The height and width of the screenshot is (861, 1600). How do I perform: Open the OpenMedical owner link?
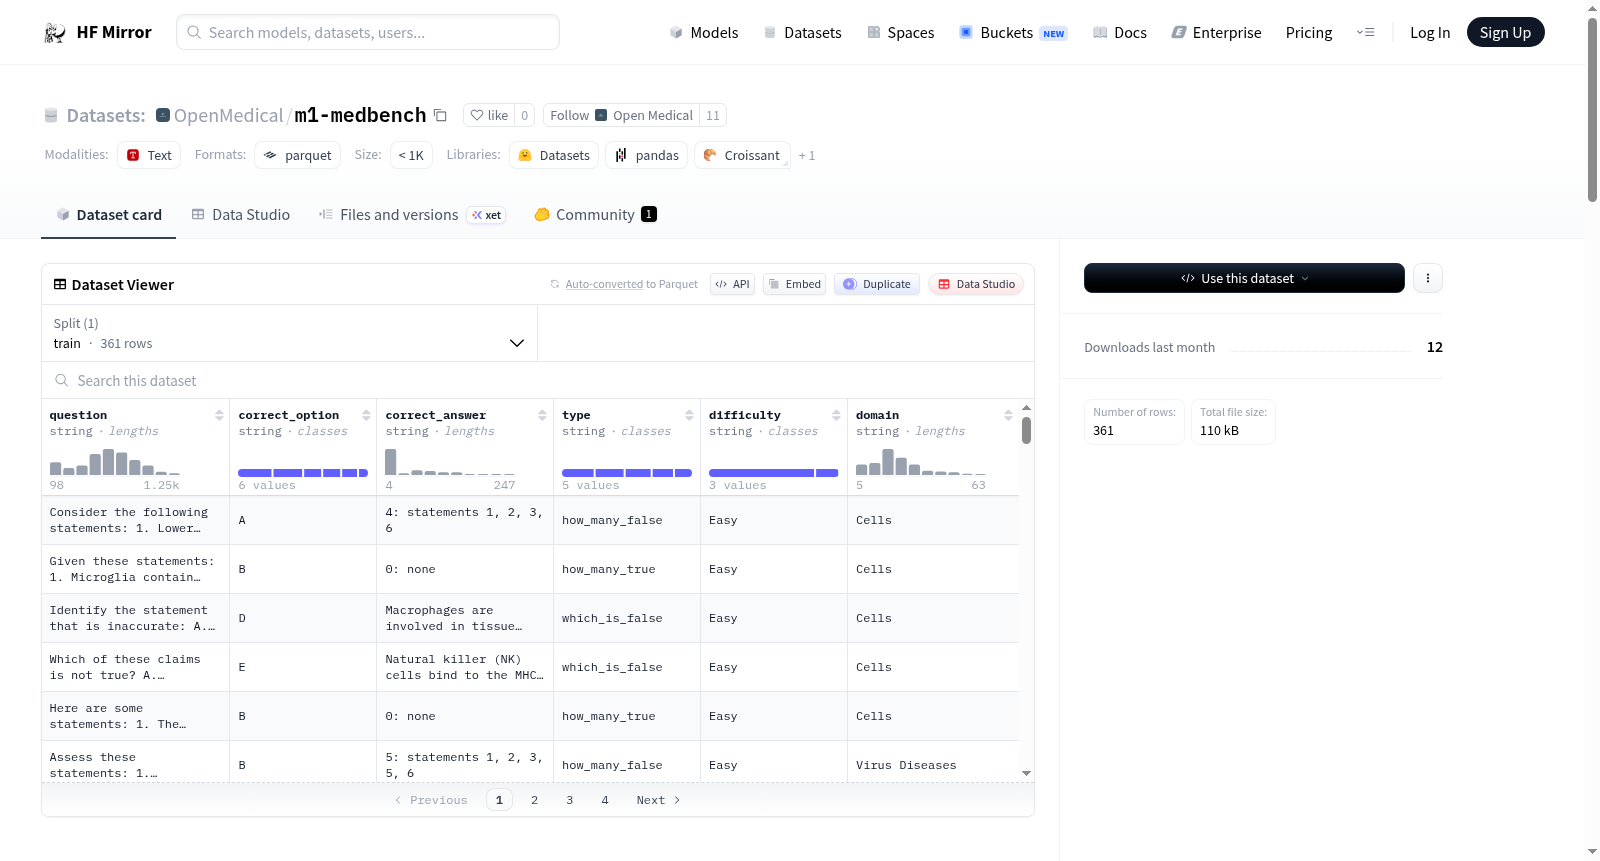pos(228,115)
